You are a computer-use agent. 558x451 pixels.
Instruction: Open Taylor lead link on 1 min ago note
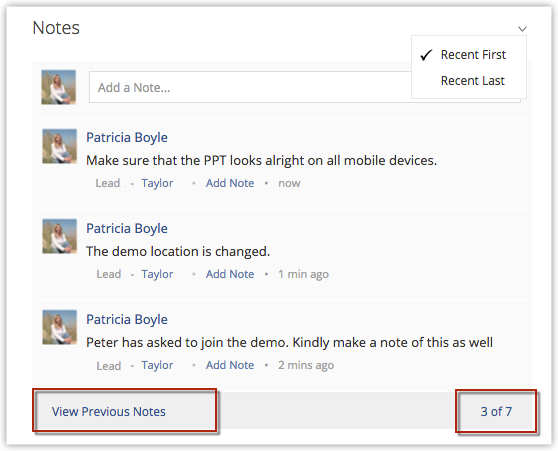(x=157, y=274)
